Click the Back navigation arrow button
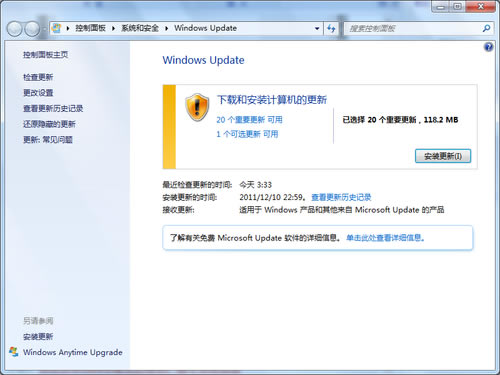 [x=14, y=29]
